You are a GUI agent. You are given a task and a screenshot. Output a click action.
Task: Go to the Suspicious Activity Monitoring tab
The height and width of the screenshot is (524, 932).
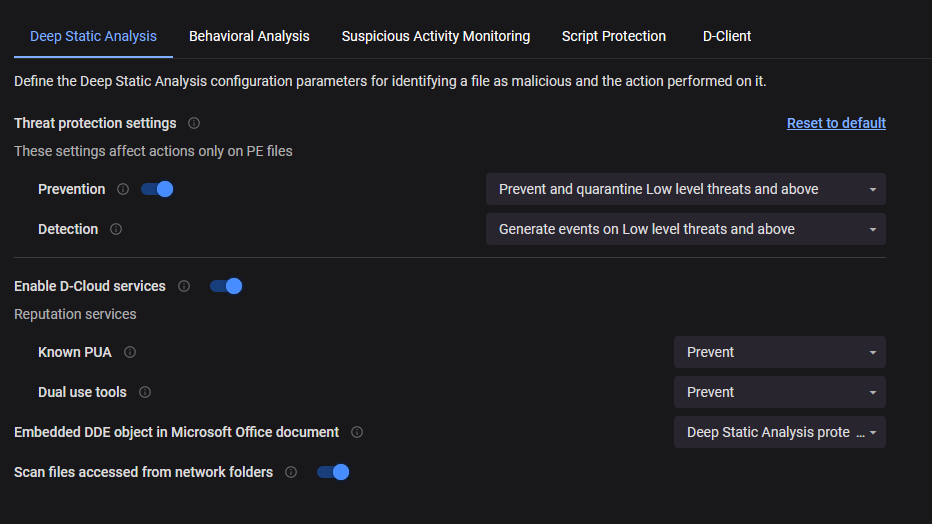click(x=436, y=36)
